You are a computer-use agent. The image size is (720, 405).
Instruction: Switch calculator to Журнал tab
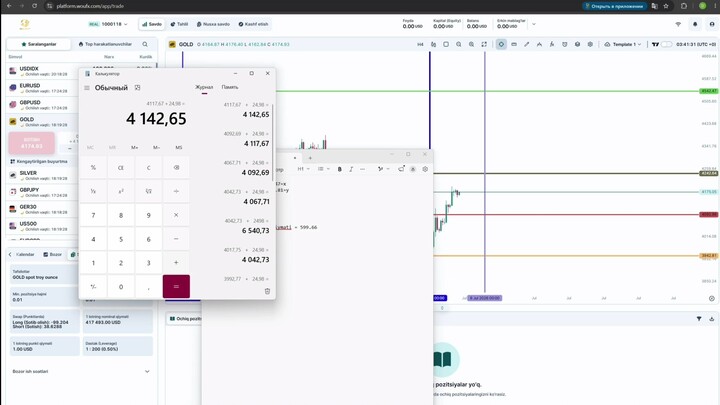[204, 87]
